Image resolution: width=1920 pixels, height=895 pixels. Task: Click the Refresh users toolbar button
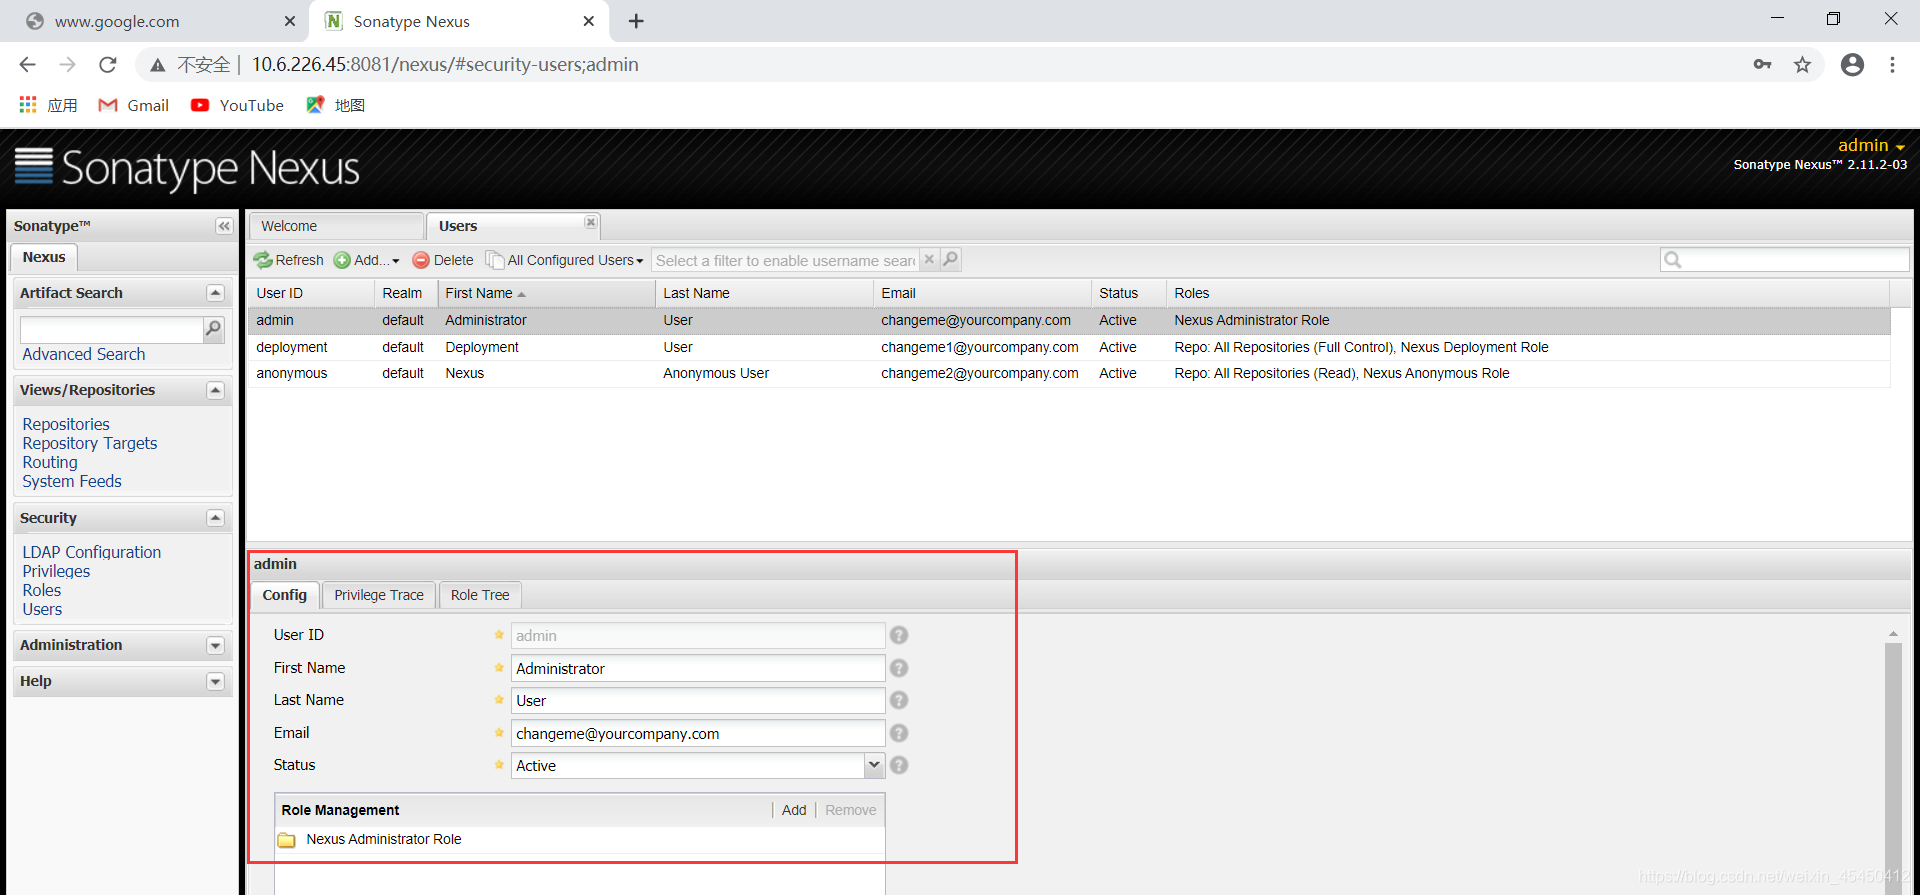[x=289, y=260]
